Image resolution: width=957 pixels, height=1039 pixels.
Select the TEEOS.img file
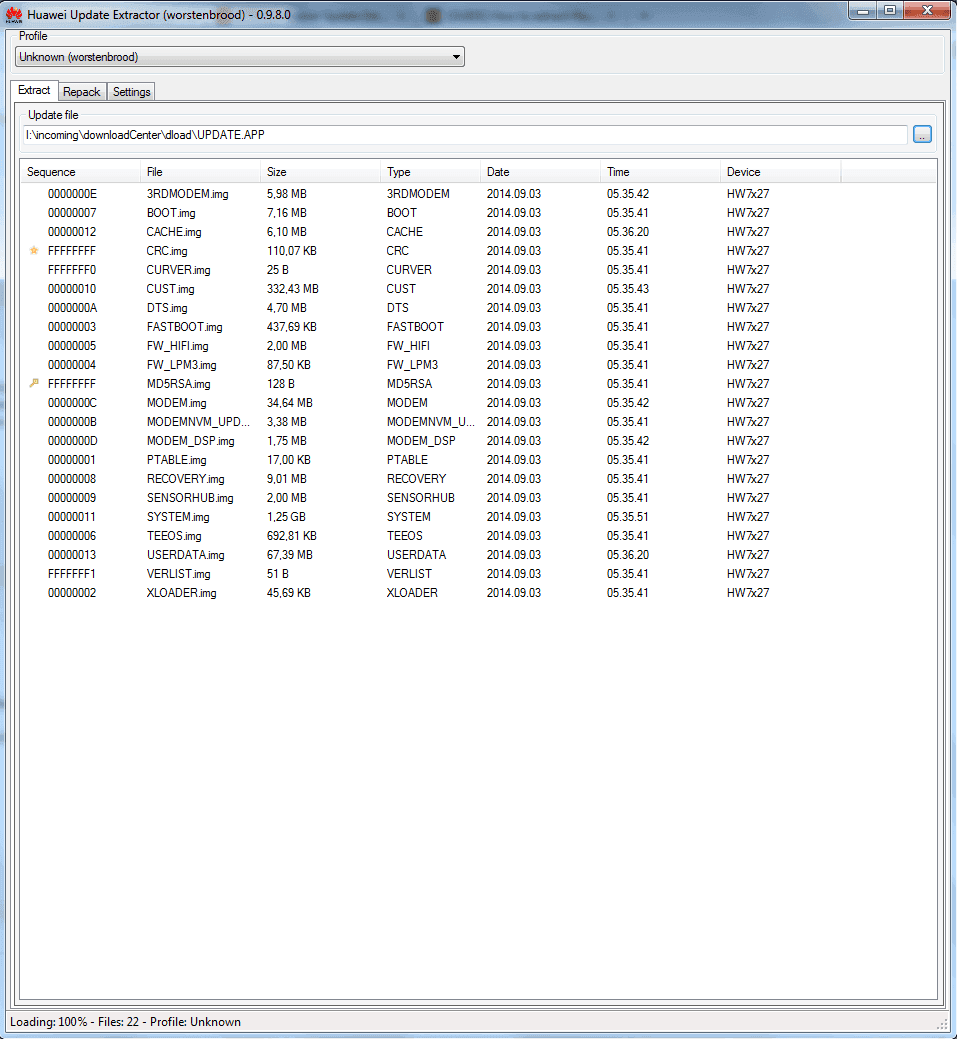point(174,535)
